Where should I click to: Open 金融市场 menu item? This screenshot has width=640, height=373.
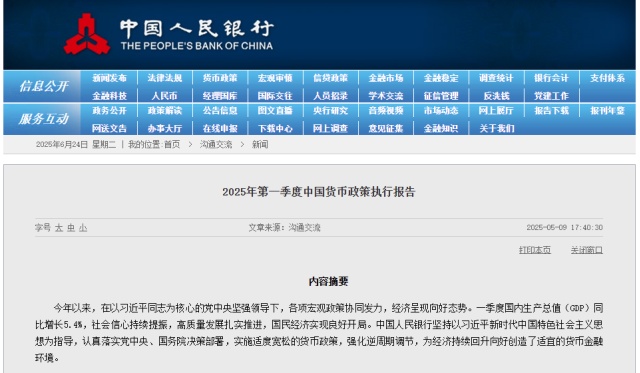(386, 78)
